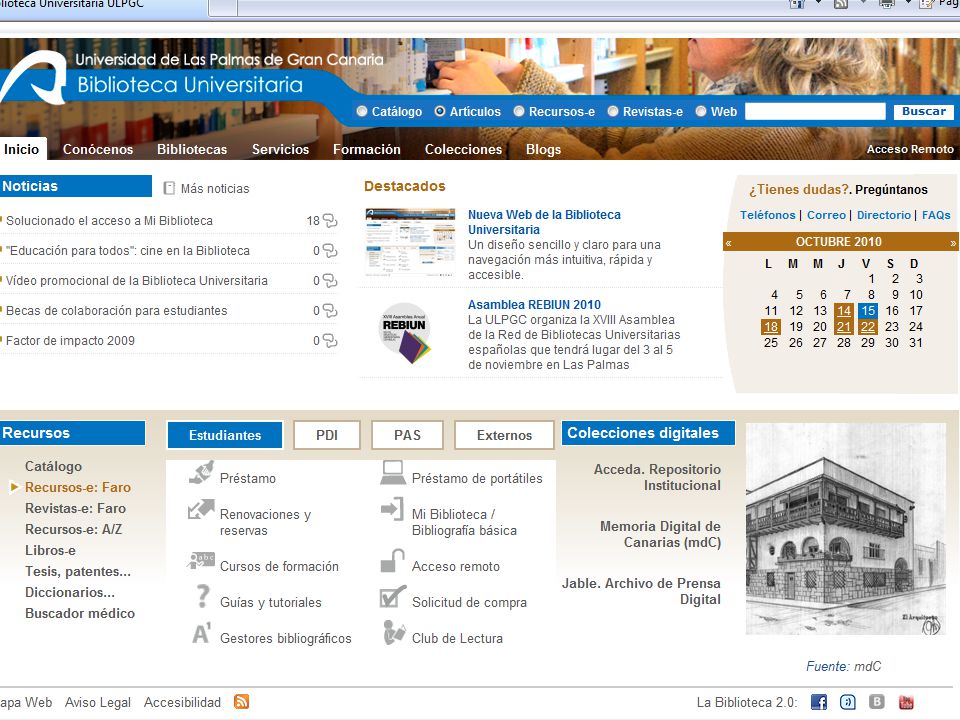Click the Club de Lectura reader icon
This screenshot has height=720, width=960.
[x=394, y=633]
